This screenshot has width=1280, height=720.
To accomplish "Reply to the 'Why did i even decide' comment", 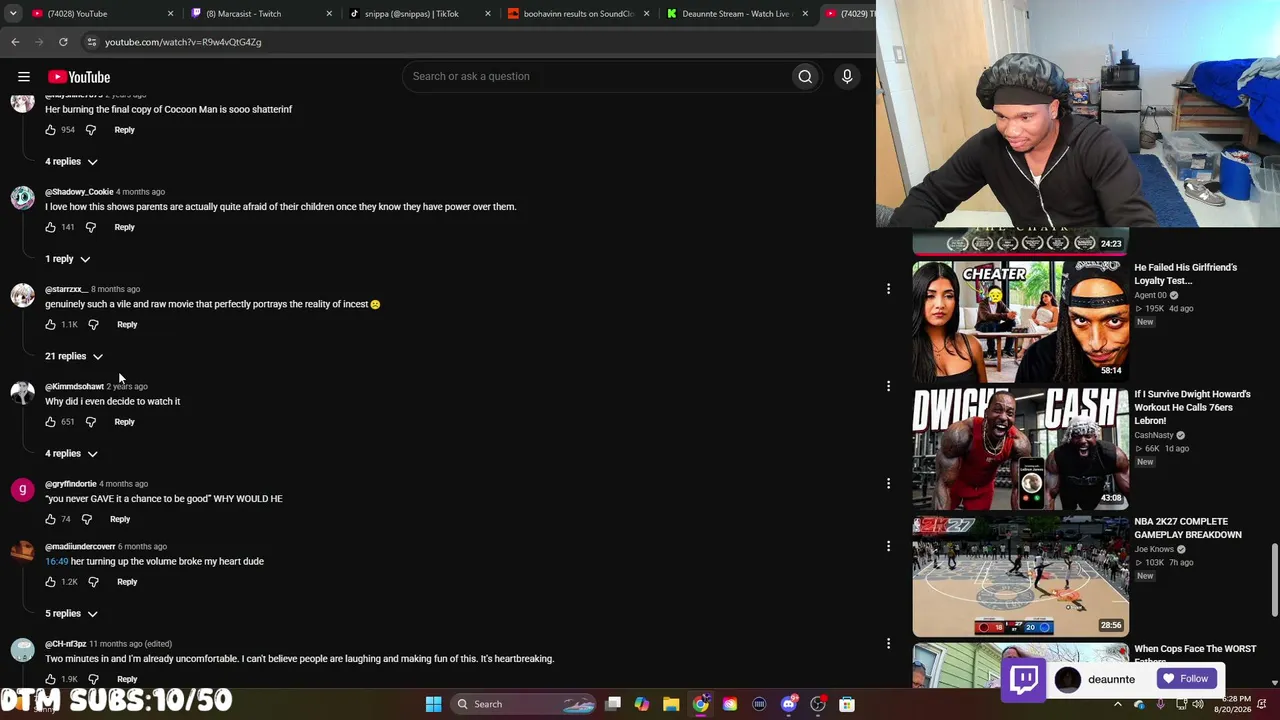I will (x=124, y=422).
